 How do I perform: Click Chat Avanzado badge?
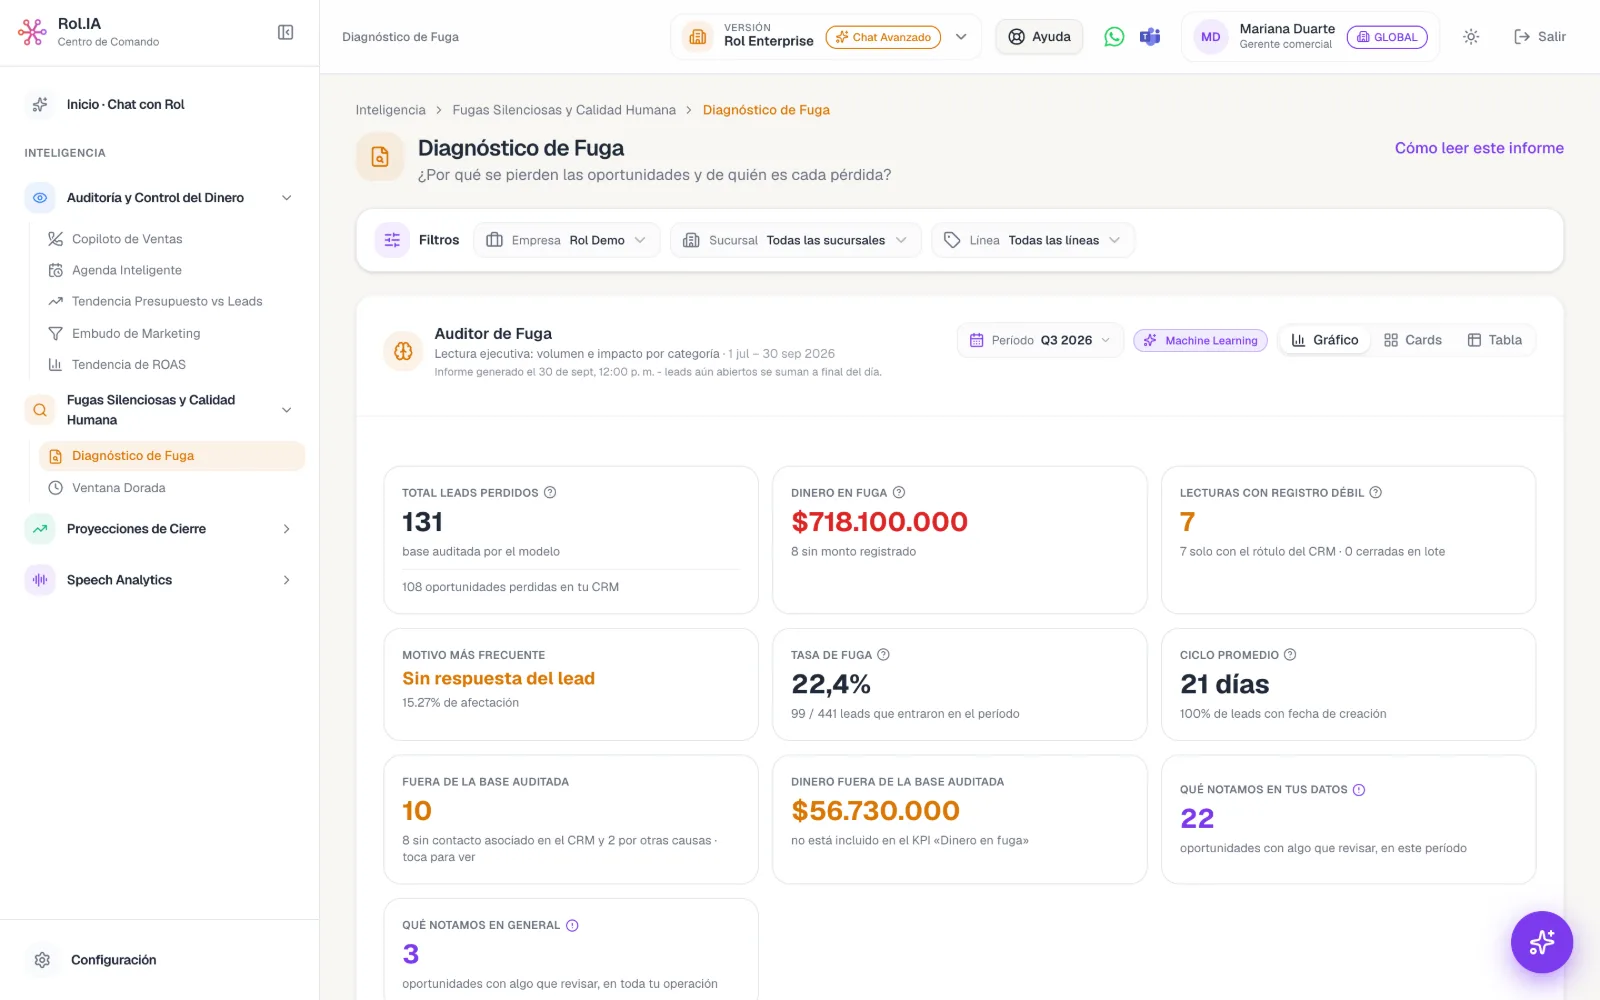(x=883, y=37)
